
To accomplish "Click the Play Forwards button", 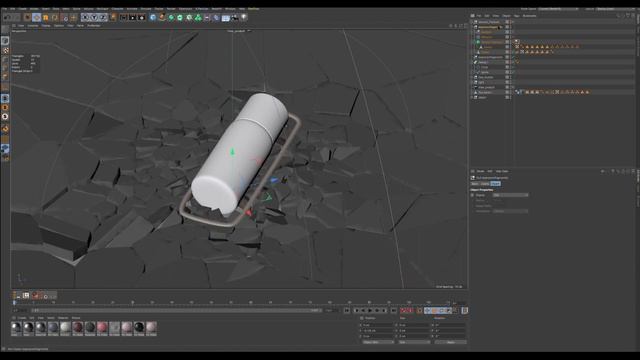I will 370,311.
